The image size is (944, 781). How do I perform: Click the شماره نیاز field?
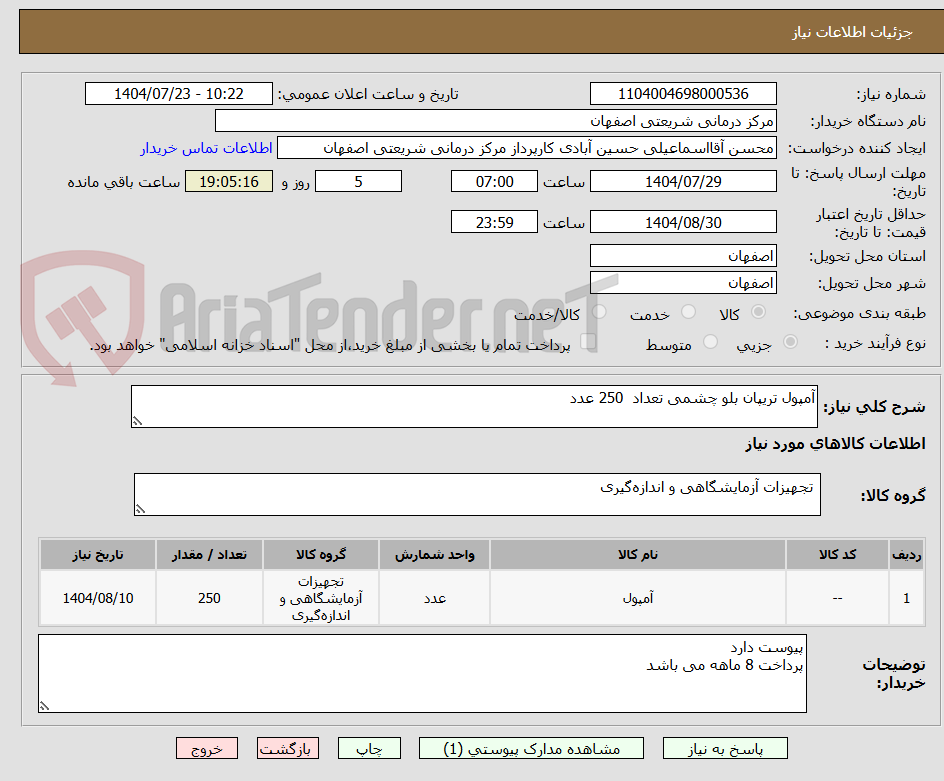[683, 93]
